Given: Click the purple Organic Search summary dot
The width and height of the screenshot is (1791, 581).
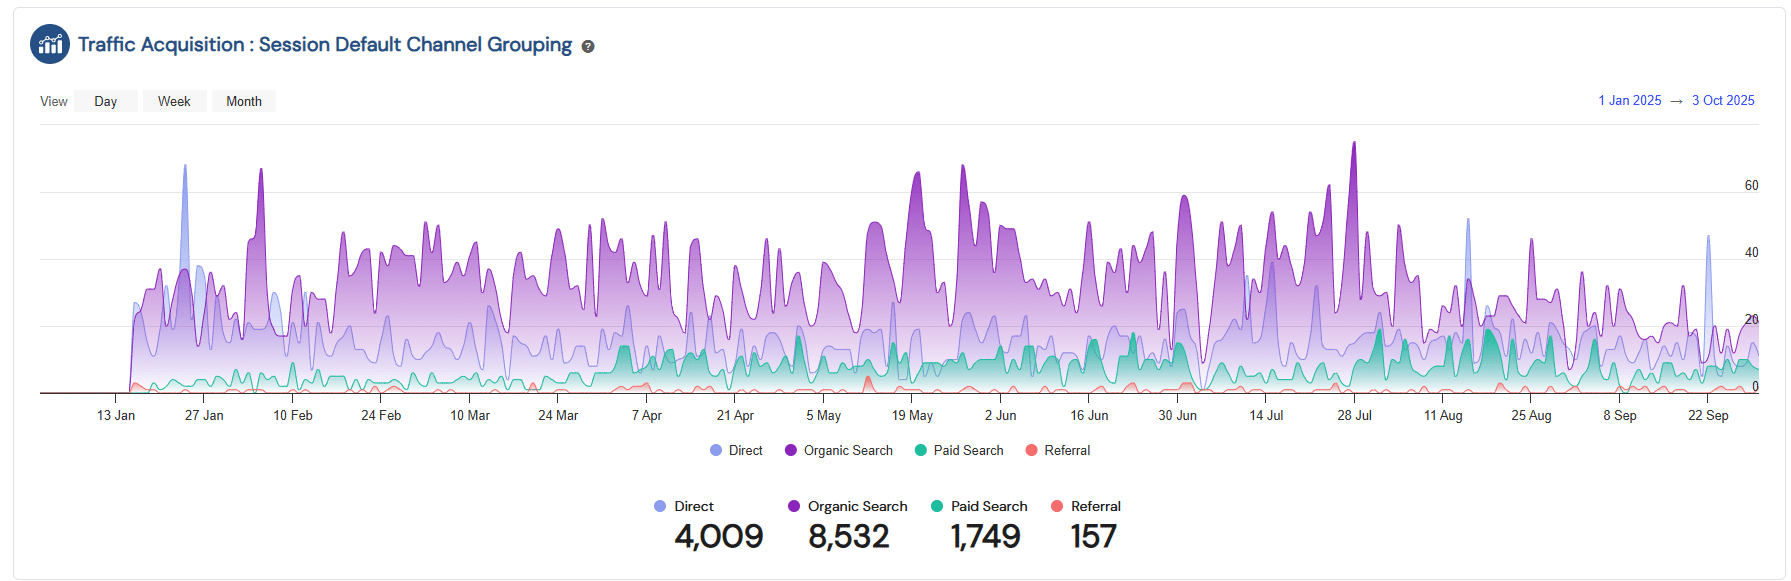Looking at the screenshot, I should tap(794, 506).
